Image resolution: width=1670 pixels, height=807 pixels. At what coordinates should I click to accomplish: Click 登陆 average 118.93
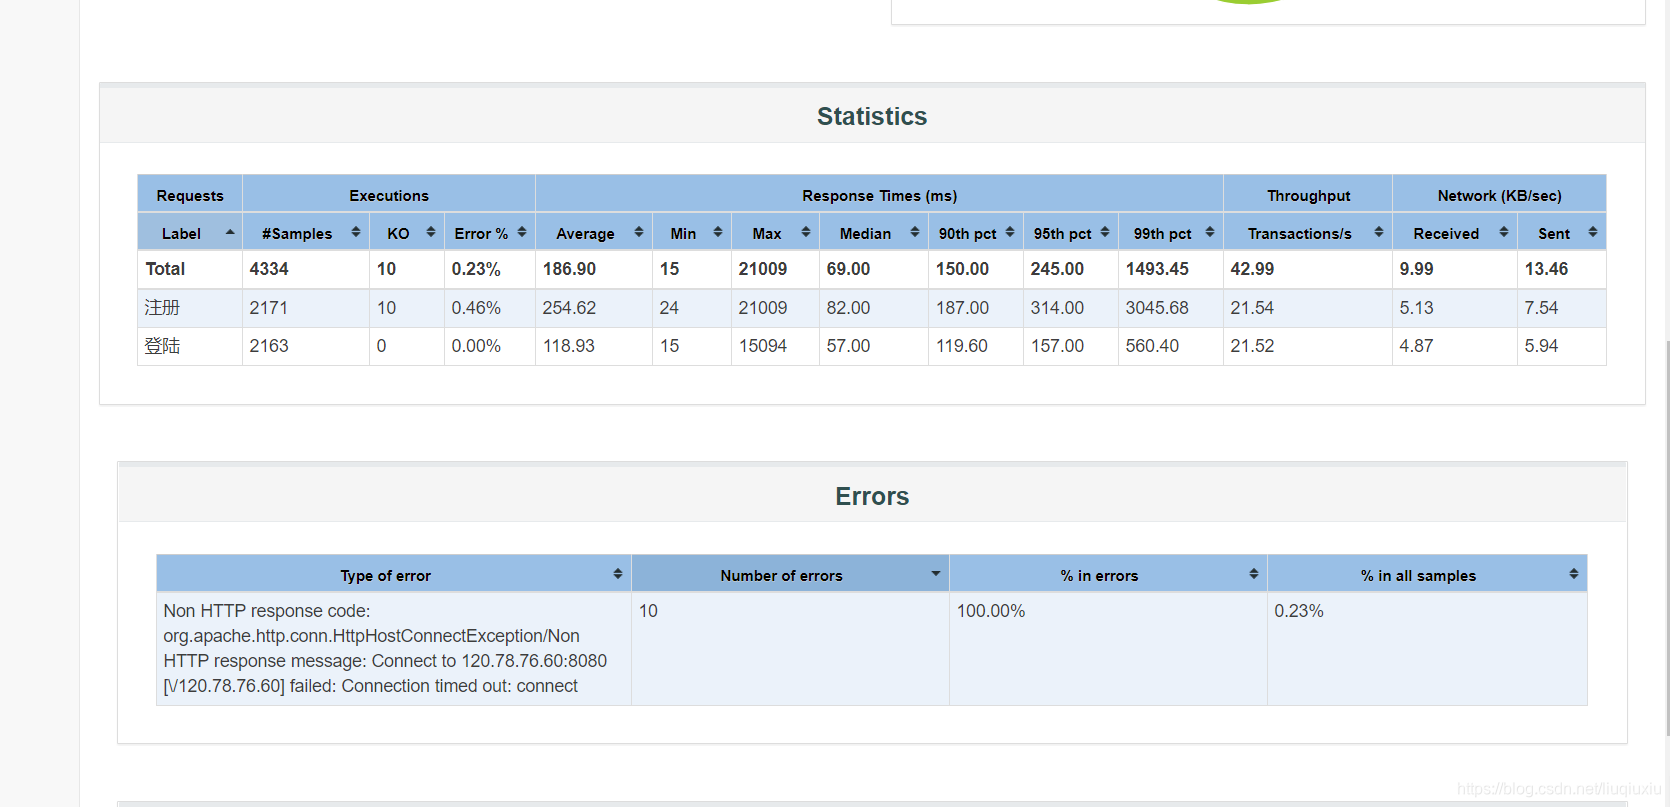(x=568, y=346)
